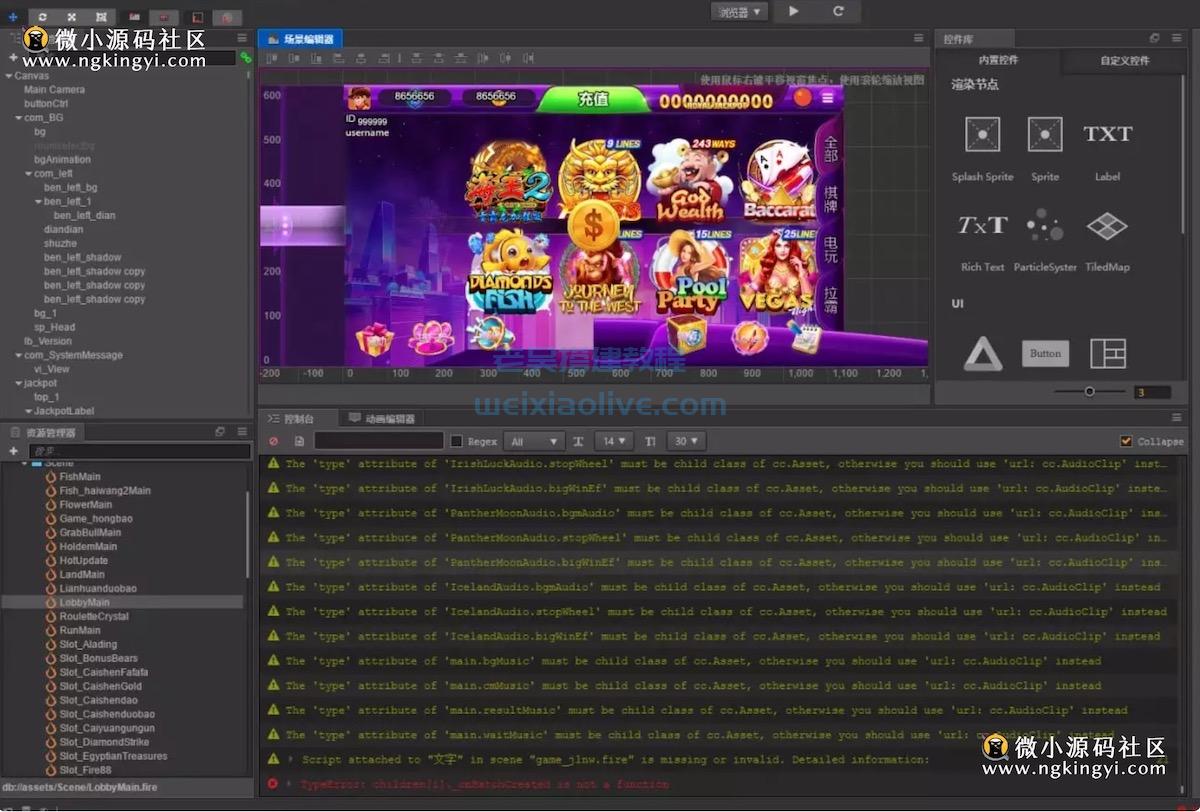Collapse the com_left tree node
The image size is (1200, 812).
pos(29,174)
